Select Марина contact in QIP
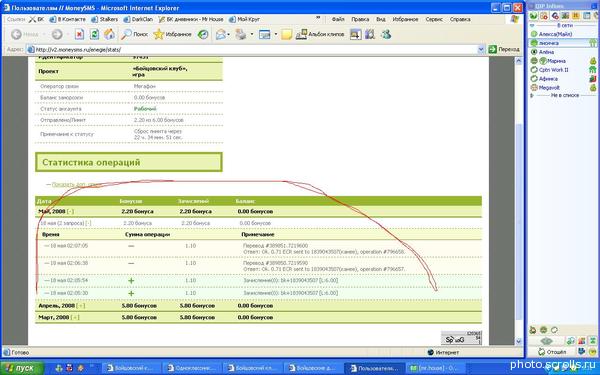Screen dimensions: 600x375 coord(556,61)
